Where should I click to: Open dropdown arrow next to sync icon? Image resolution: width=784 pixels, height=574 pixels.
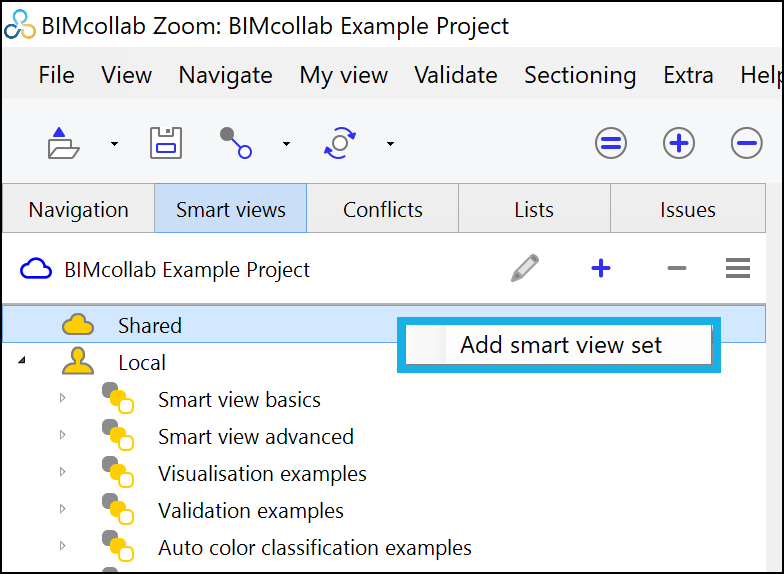(390, 144)
